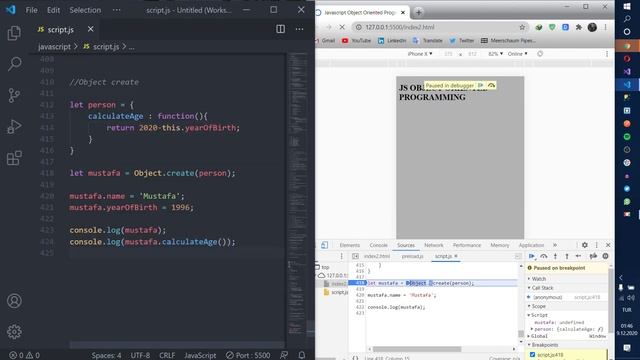Toggle pause on exceptions in DevTools
Viewport: 640px width, 360px height.
click(605, 256)
